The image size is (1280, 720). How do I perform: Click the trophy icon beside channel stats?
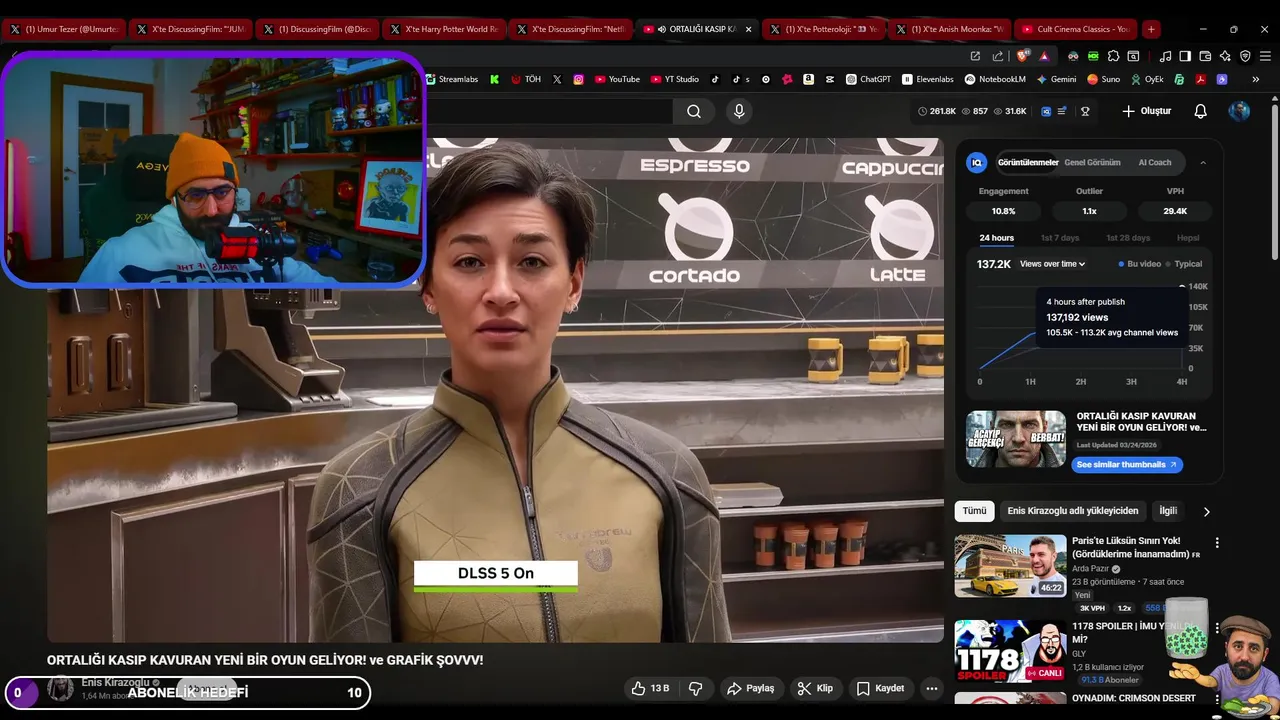[1085, 111]
